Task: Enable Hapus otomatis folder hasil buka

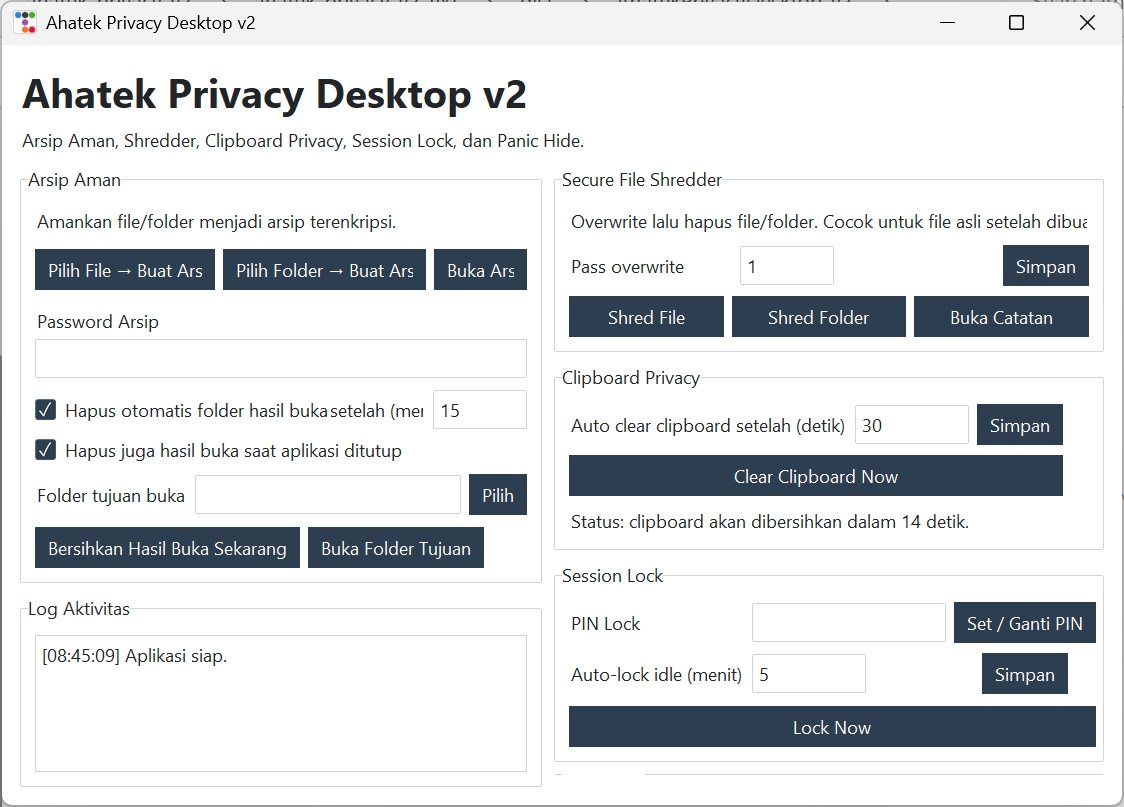Action: click(x=45, y=410)
